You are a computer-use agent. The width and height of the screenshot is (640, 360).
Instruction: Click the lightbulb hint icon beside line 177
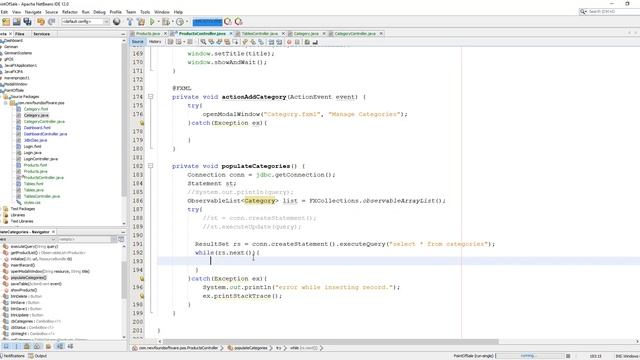[x=142, y=123]
